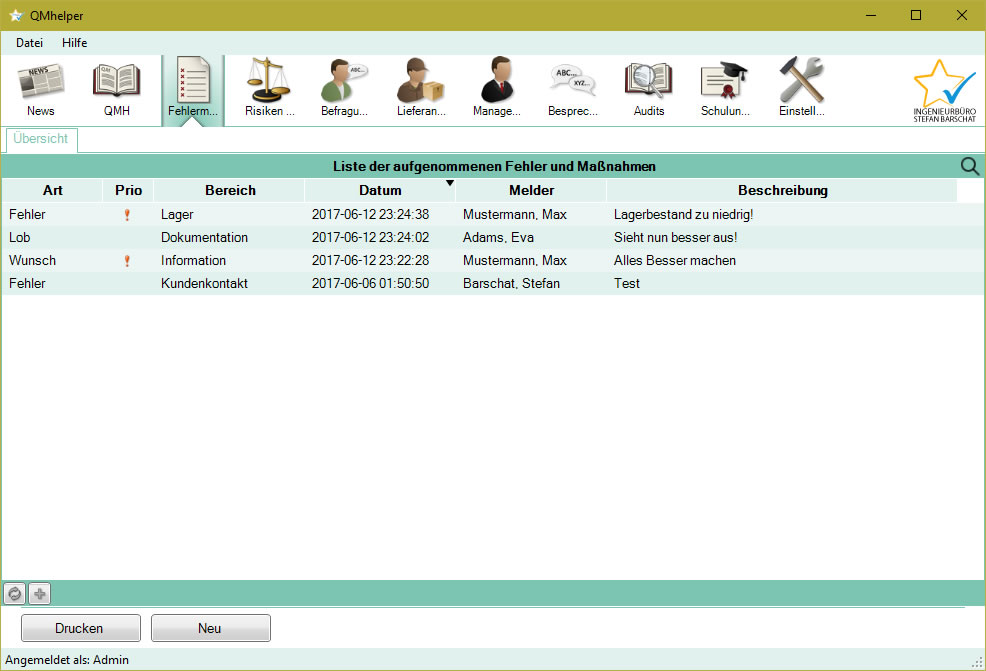This screenshot has width=986, height=671.
Task: Sort by the Melder column header
Action: point(531,190)
